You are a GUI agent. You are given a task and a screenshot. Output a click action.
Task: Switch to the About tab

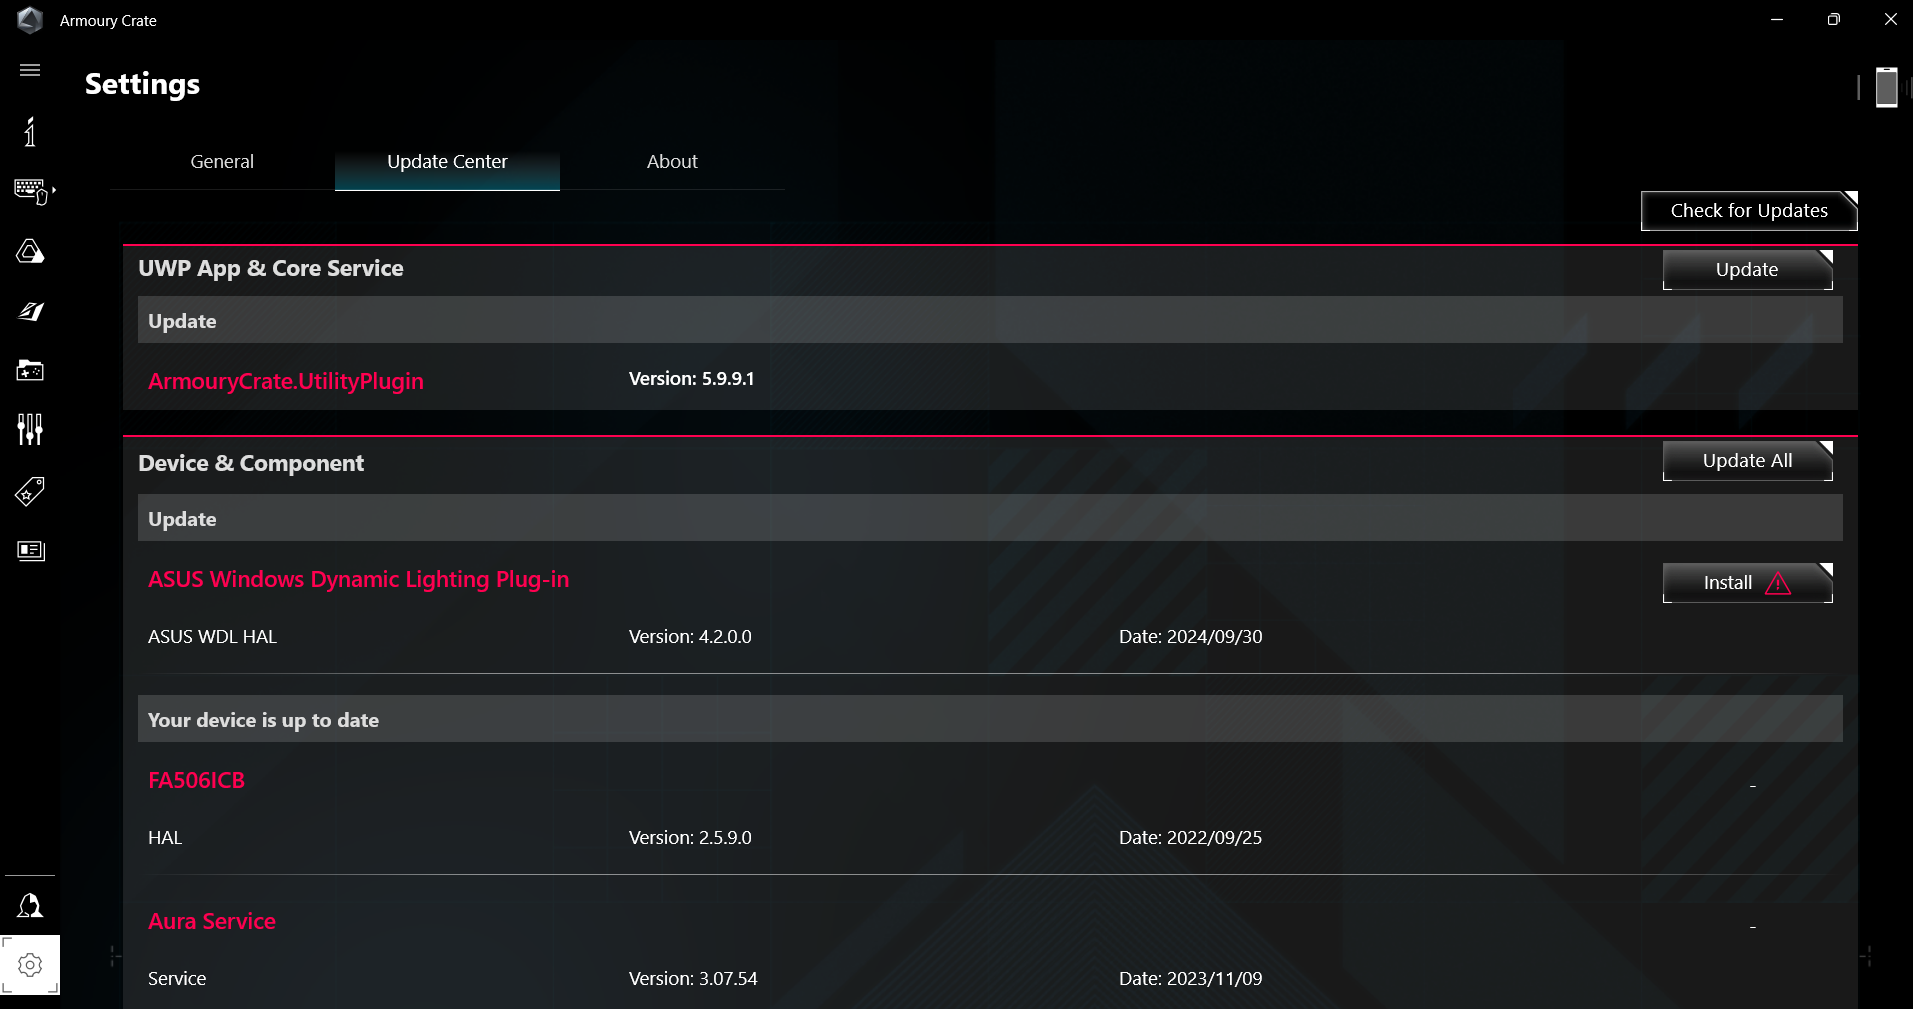click(x=672, y=161)
